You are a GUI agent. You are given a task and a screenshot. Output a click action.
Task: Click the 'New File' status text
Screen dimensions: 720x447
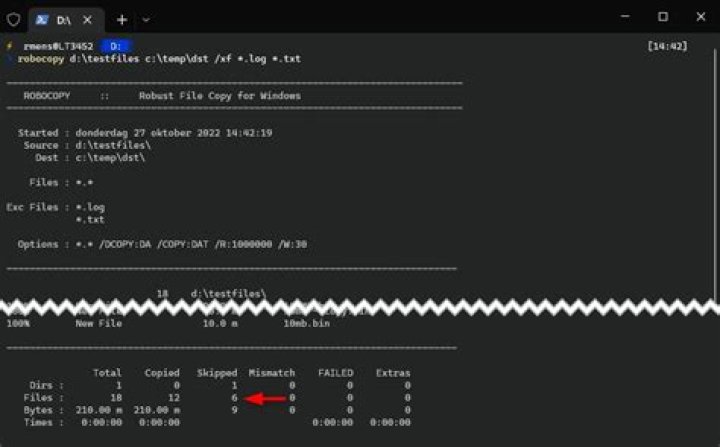(x=99, y=323)
